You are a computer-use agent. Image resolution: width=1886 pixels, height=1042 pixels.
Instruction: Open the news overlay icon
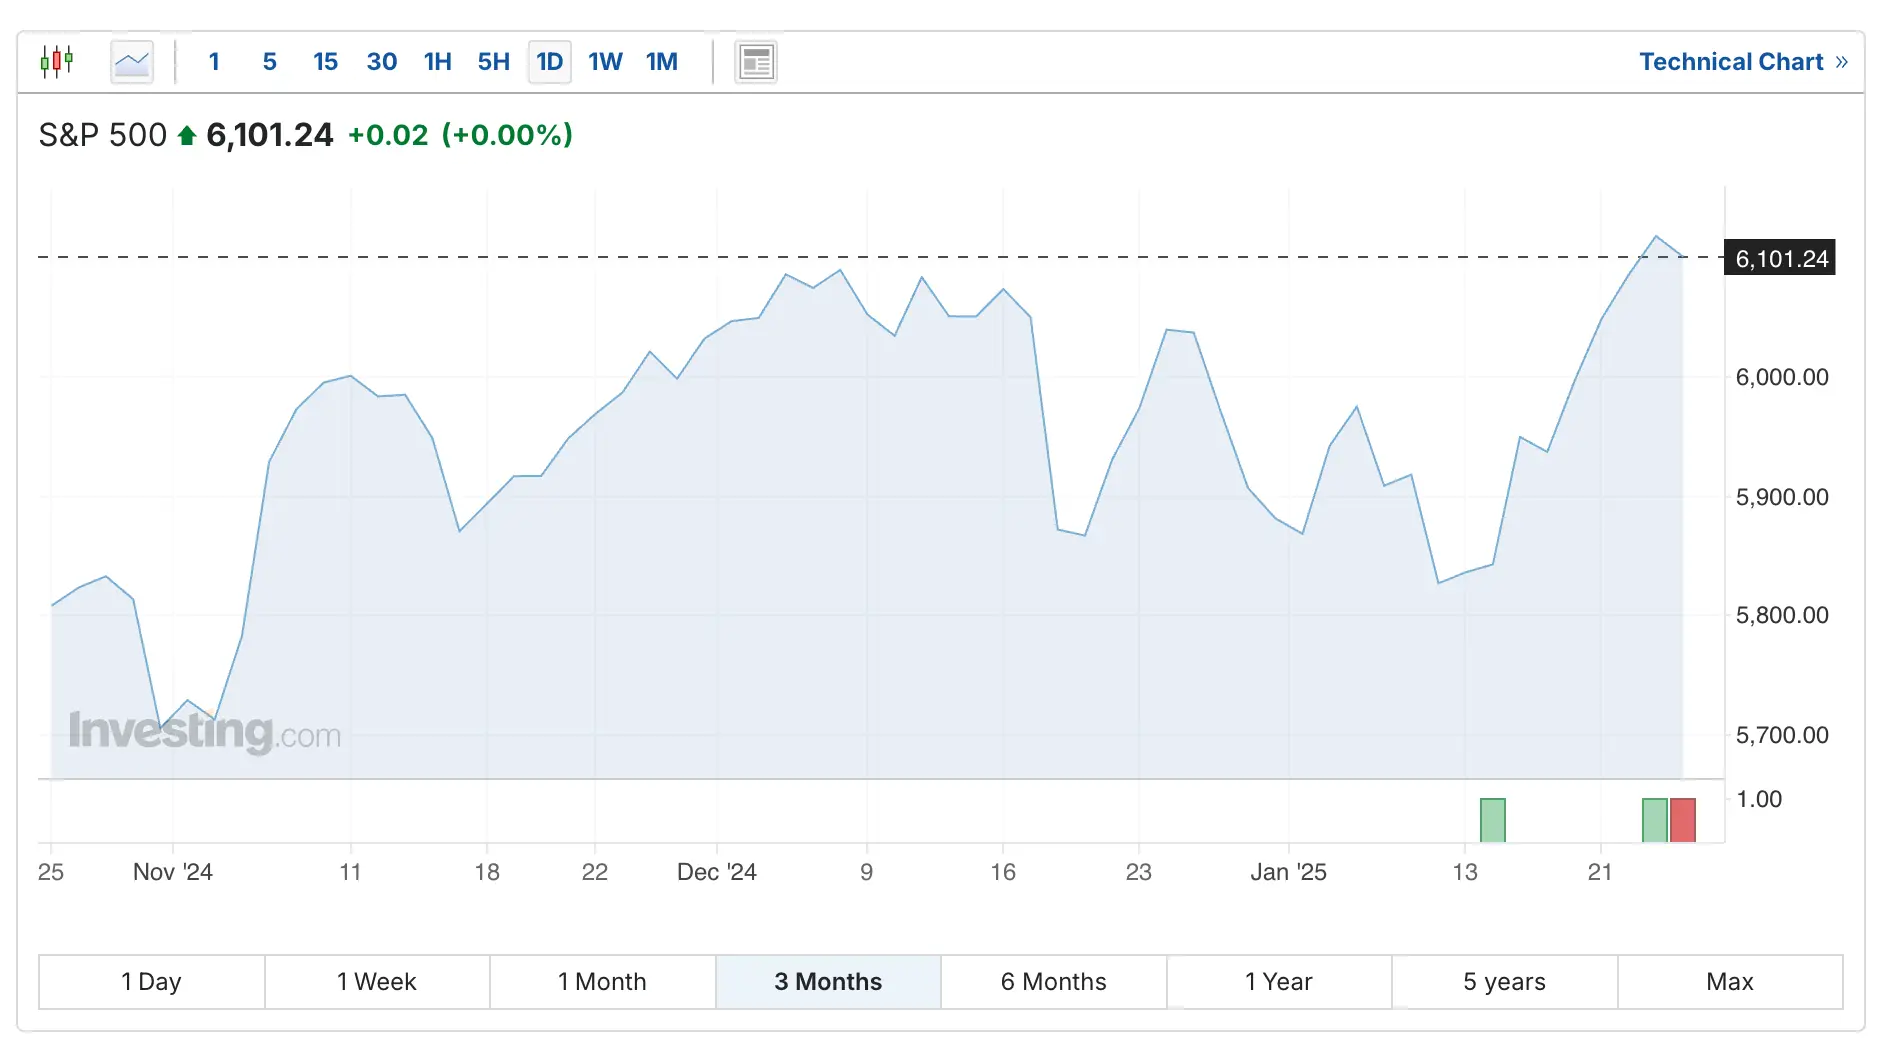pyautogui.click(x=756, y=62)
